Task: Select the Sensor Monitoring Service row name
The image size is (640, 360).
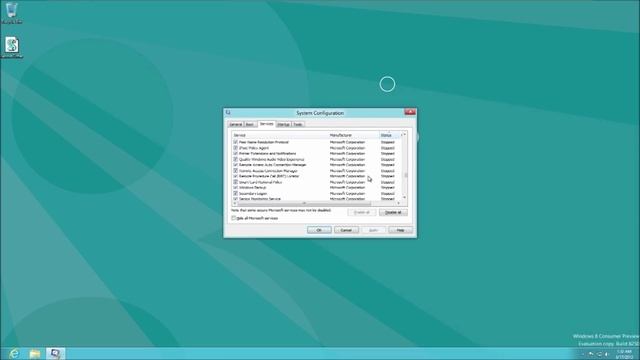Action: click(x=260, y=199)
